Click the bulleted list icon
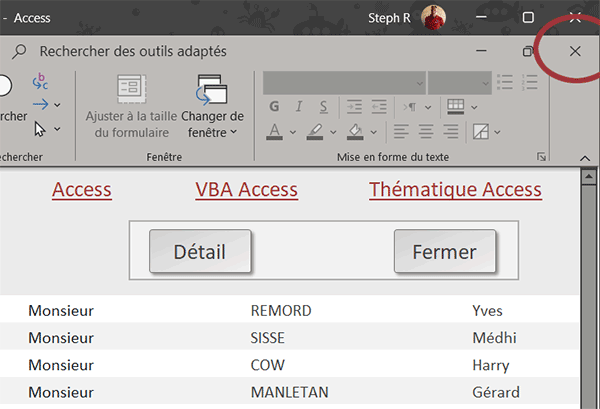Screen dimensions: 600x409 [x=505, y=82]
